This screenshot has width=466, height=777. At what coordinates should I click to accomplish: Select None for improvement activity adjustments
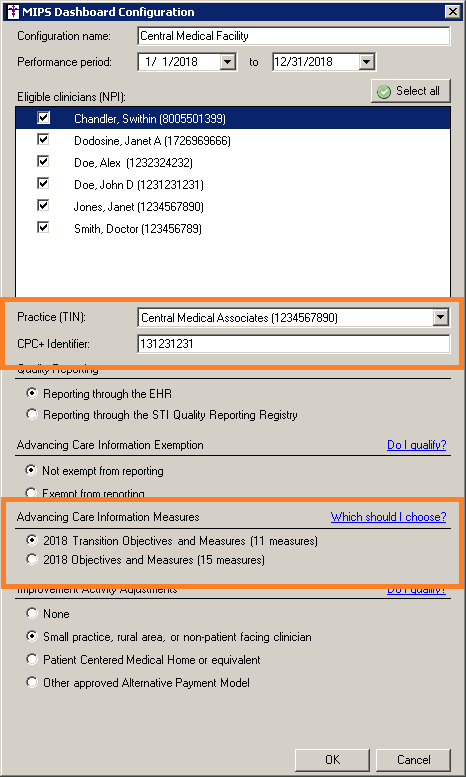click(48, 614)
